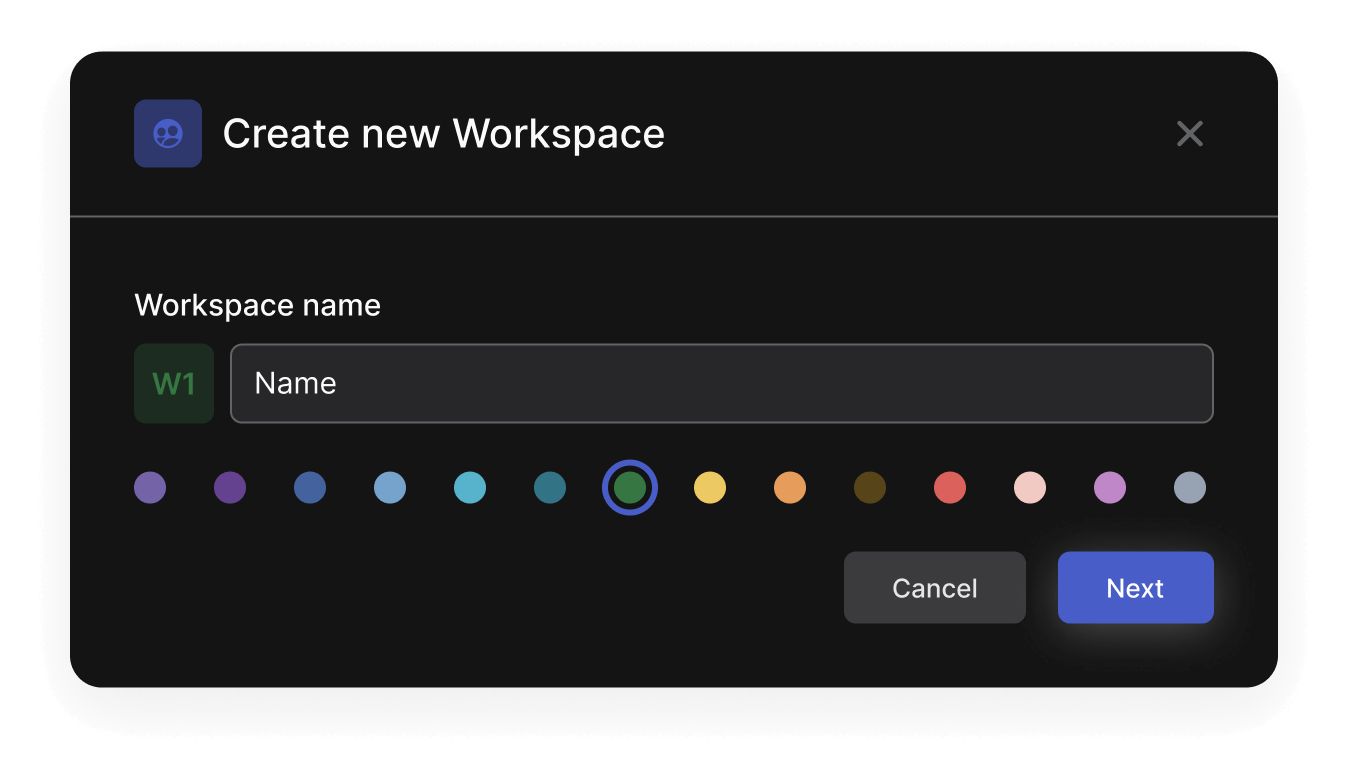Choose the cyan color swatch

pos(470,488)
